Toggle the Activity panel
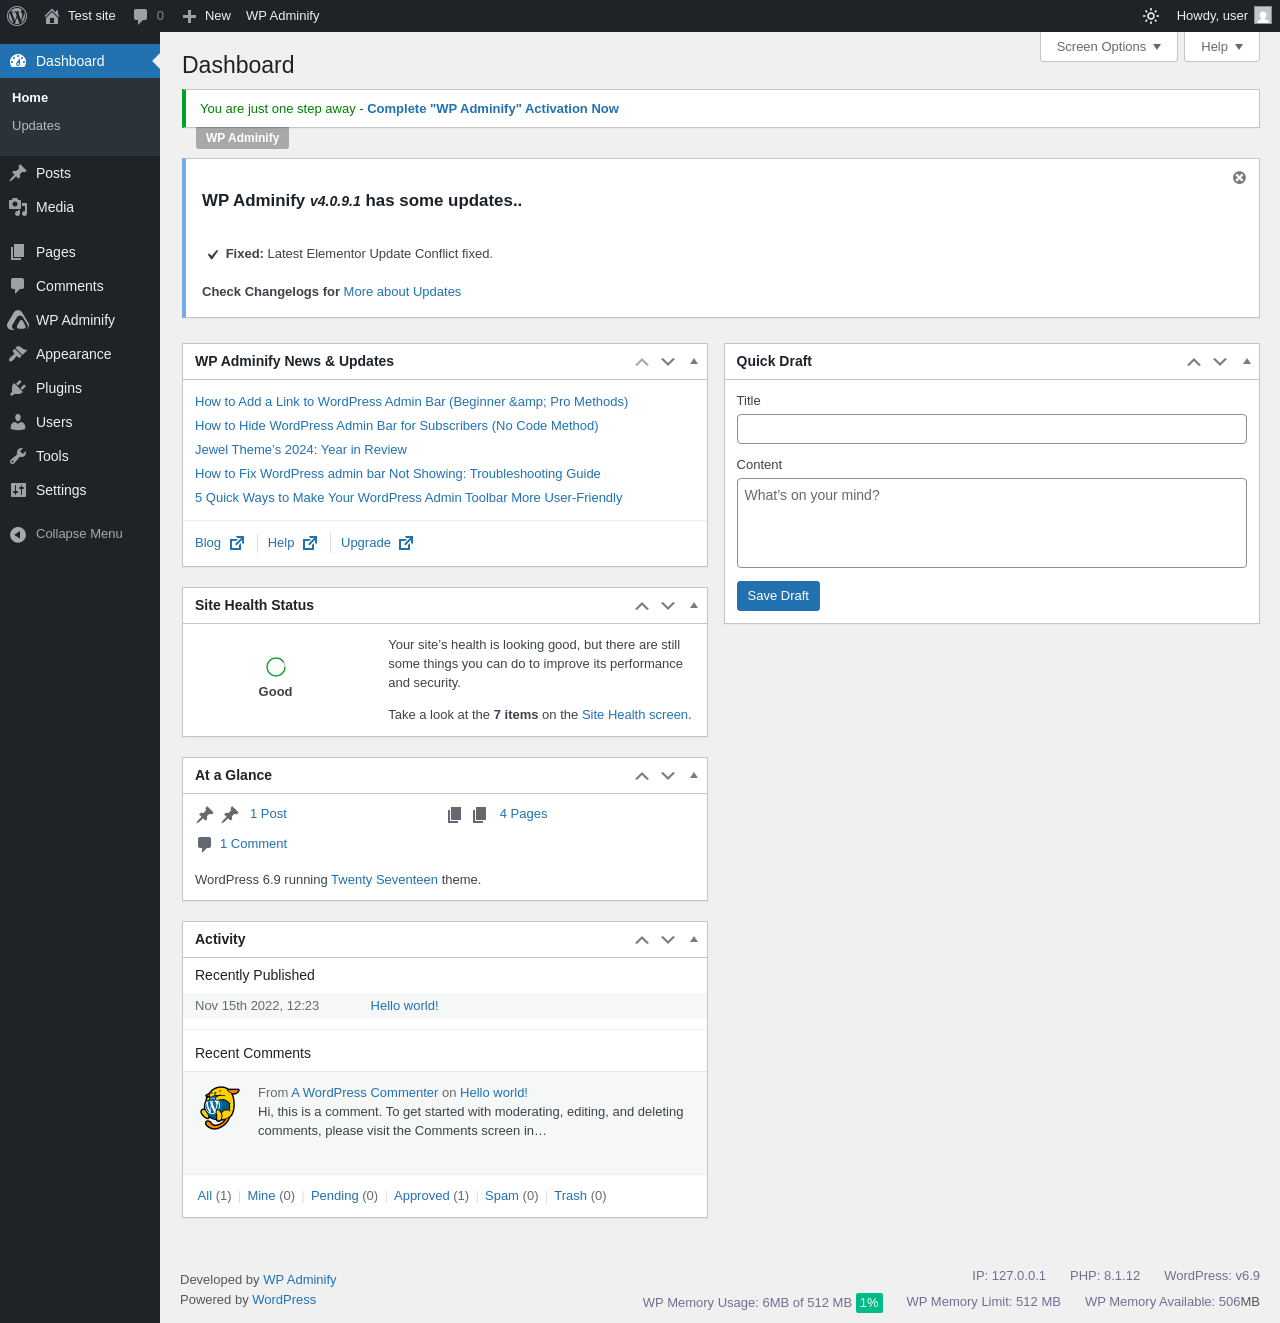 pos(694,939)
